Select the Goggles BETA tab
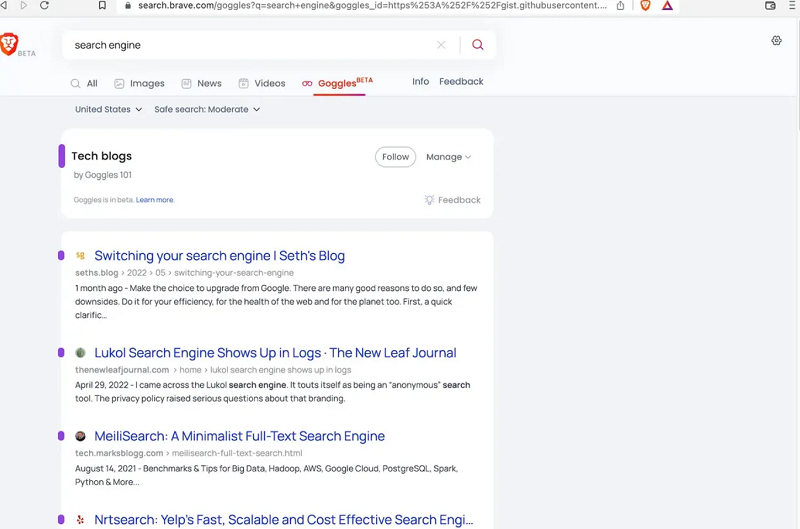The width and height of the screenshot is (800, 529). tap(337, 83)
